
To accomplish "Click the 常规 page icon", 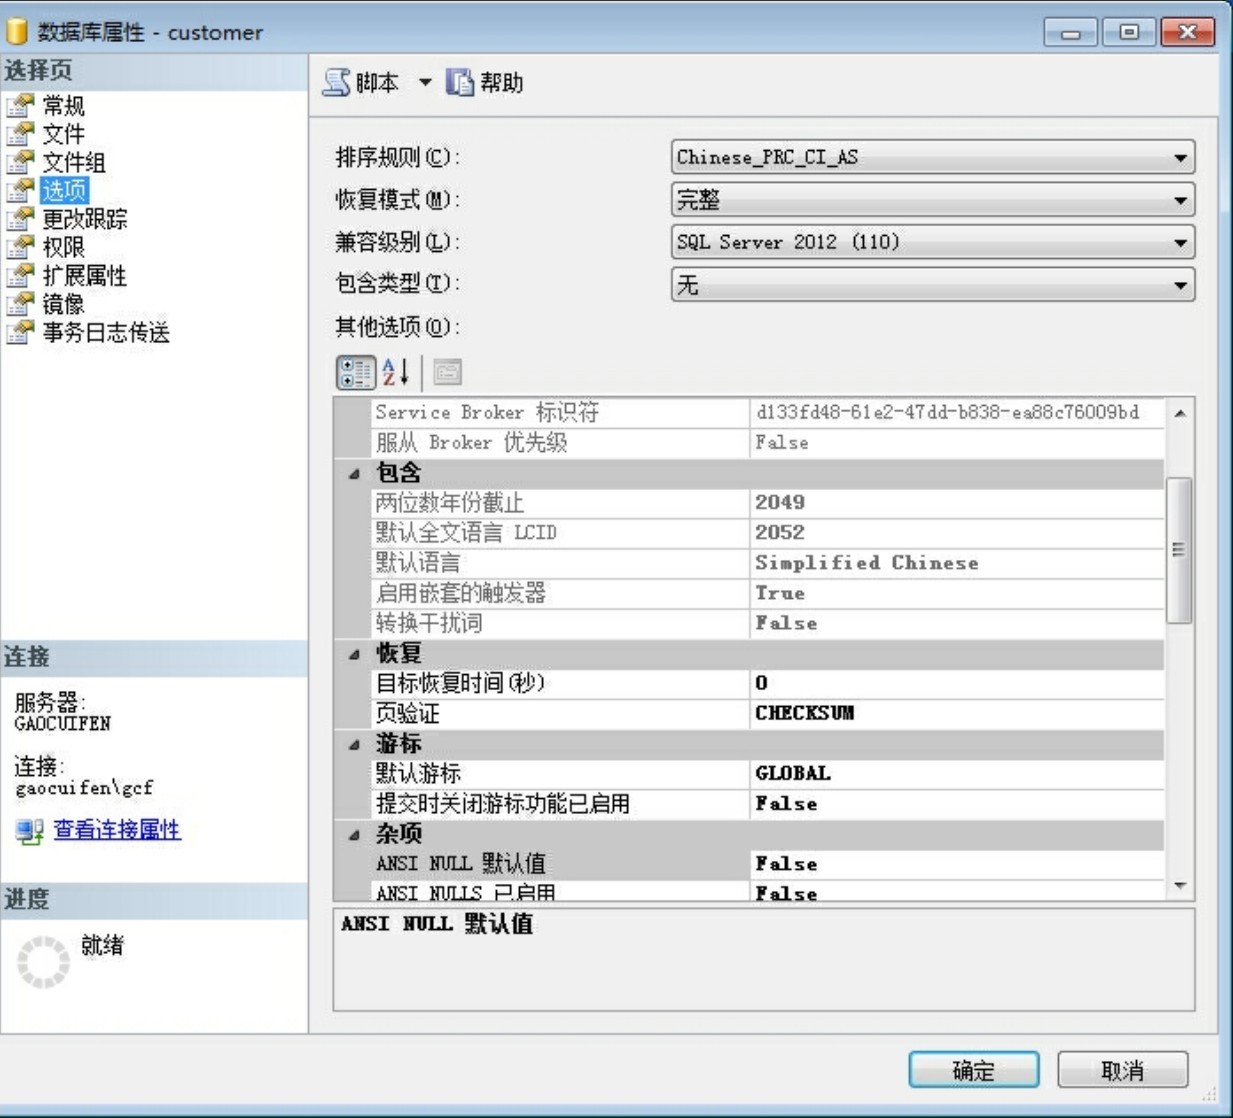I will [20, 105].
